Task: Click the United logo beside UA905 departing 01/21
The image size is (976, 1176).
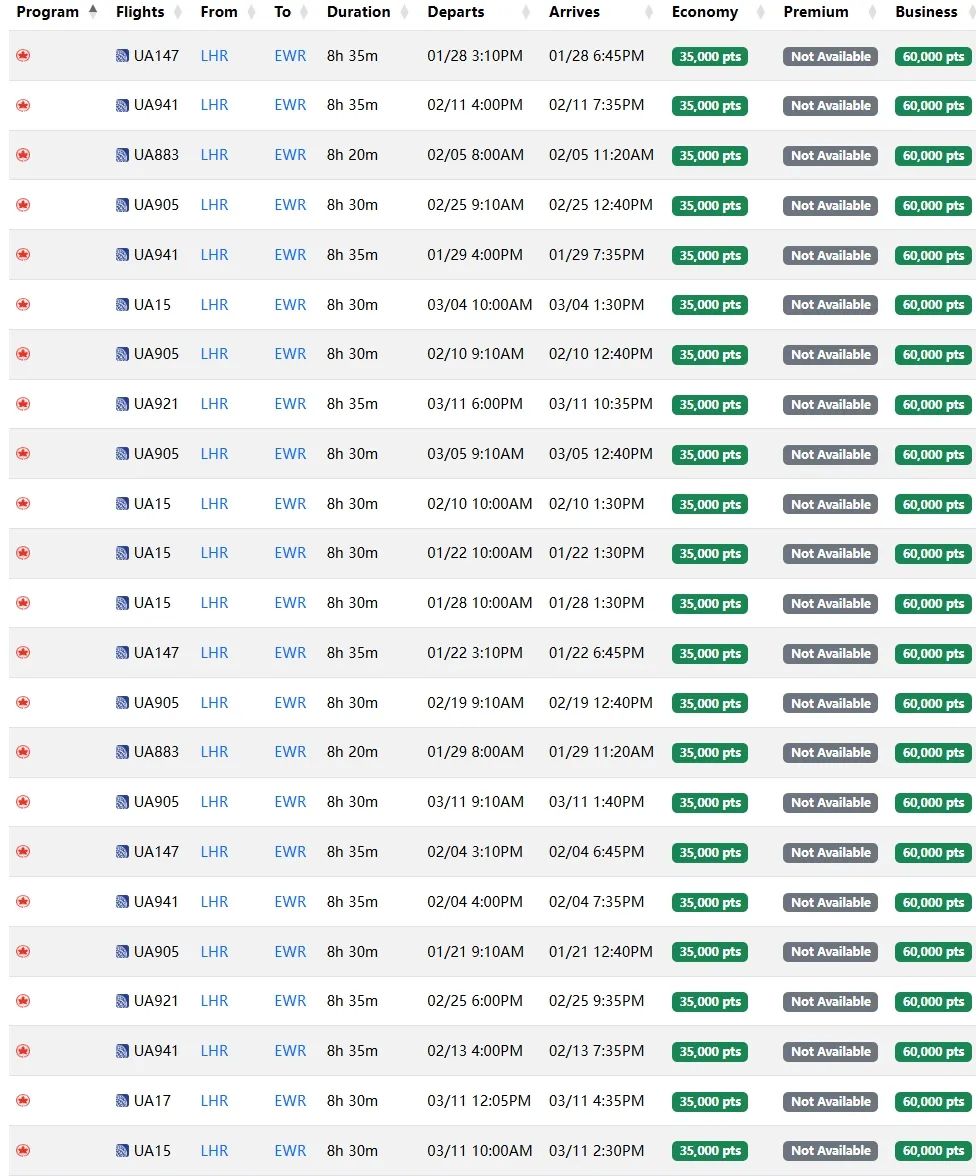Action: click(x=122, y=952)
